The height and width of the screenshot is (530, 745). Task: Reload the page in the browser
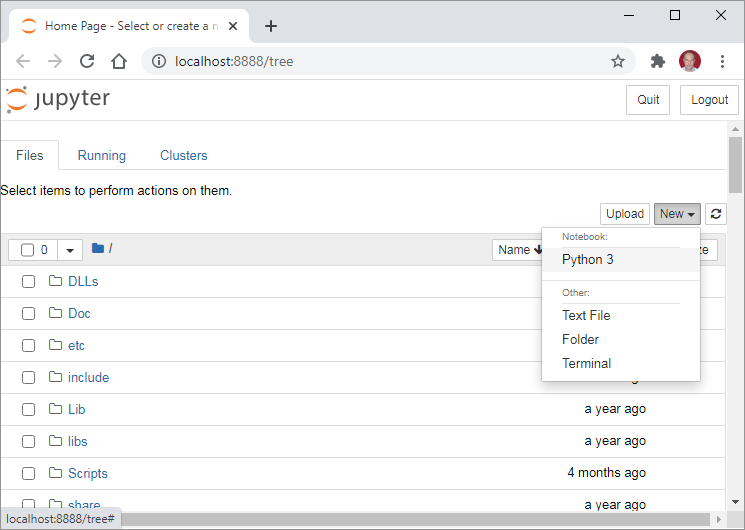(87, 61)
